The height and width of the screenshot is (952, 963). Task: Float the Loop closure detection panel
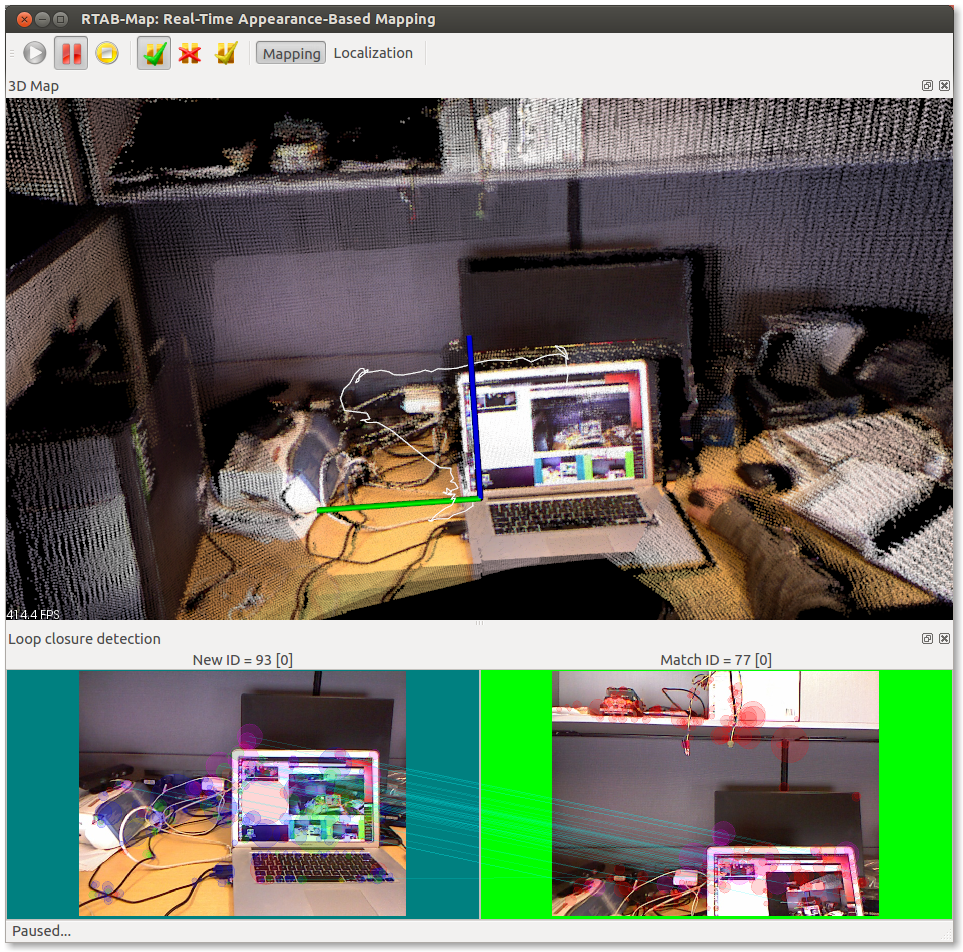[927, 638]
